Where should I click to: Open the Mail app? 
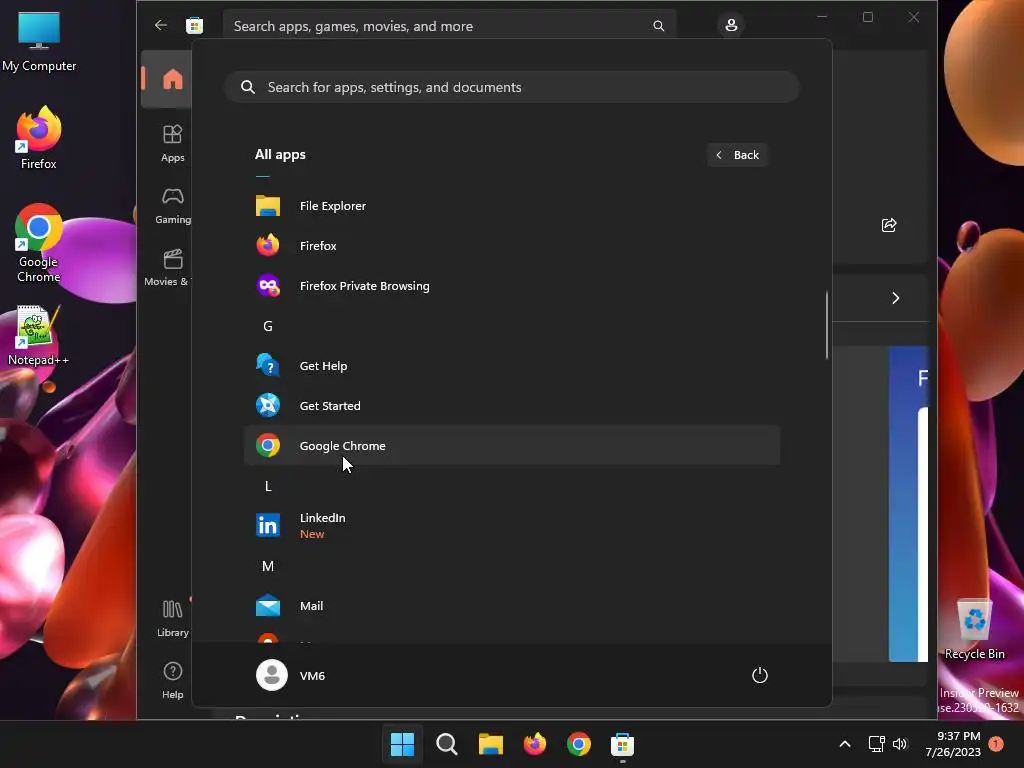[512, 605]
